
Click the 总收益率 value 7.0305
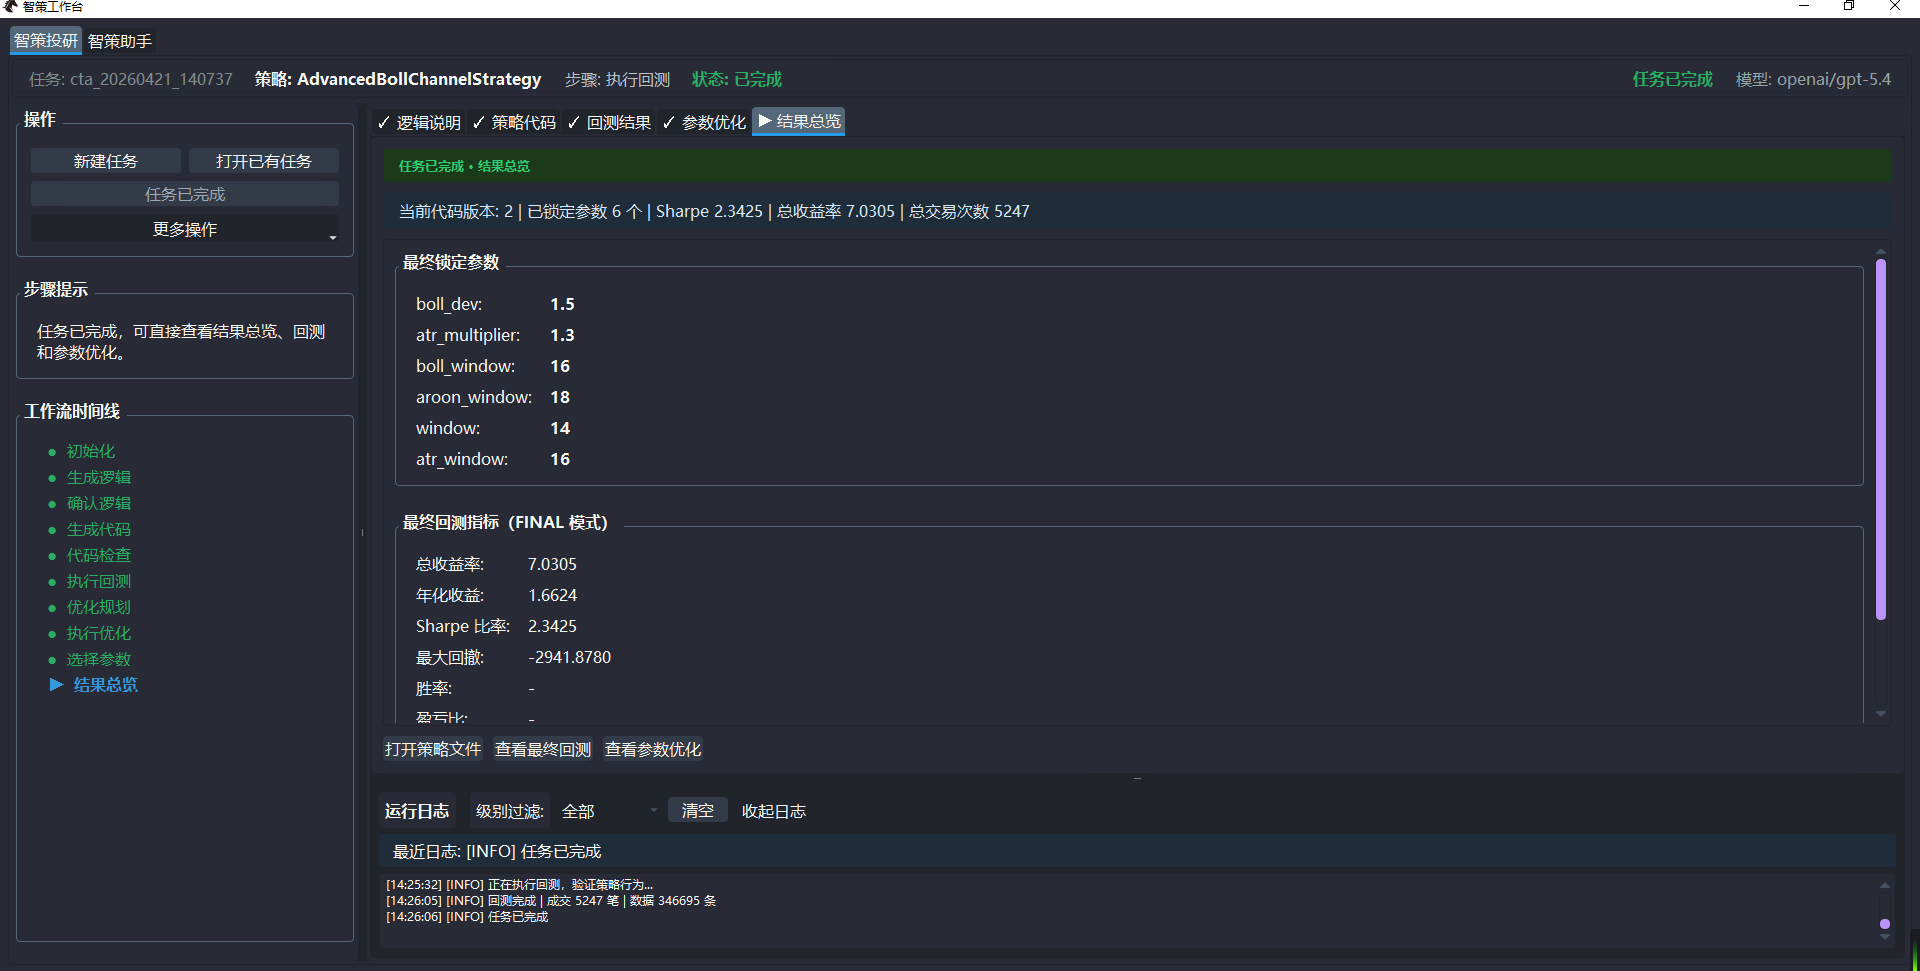552,564
